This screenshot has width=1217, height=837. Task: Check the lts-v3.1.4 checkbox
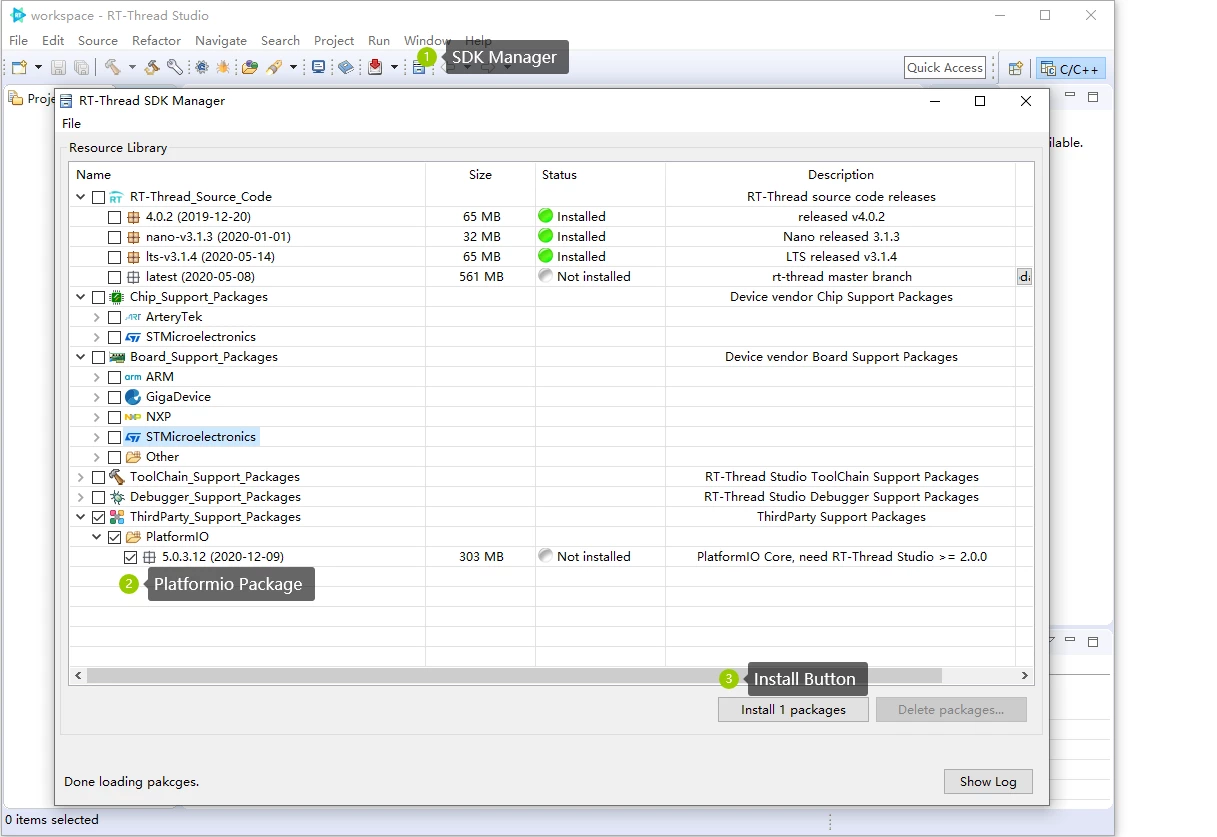(x=114, y=257)
